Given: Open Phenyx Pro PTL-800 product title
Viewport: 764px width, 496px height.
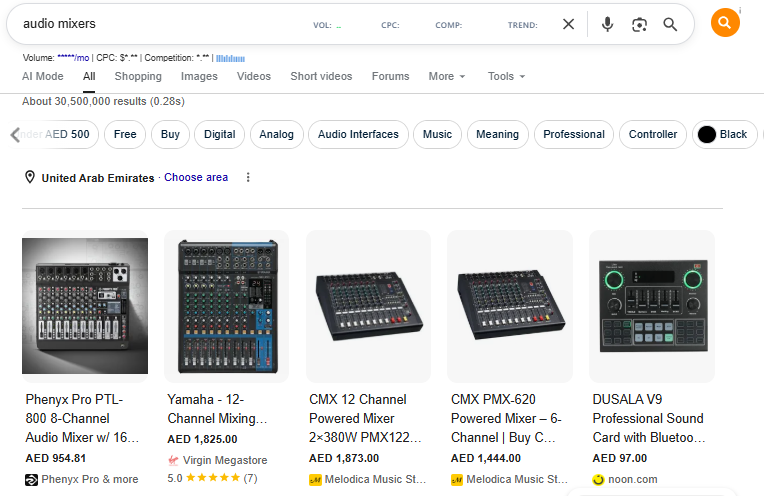Looking at the screenshot, I should tap(82, 419).
